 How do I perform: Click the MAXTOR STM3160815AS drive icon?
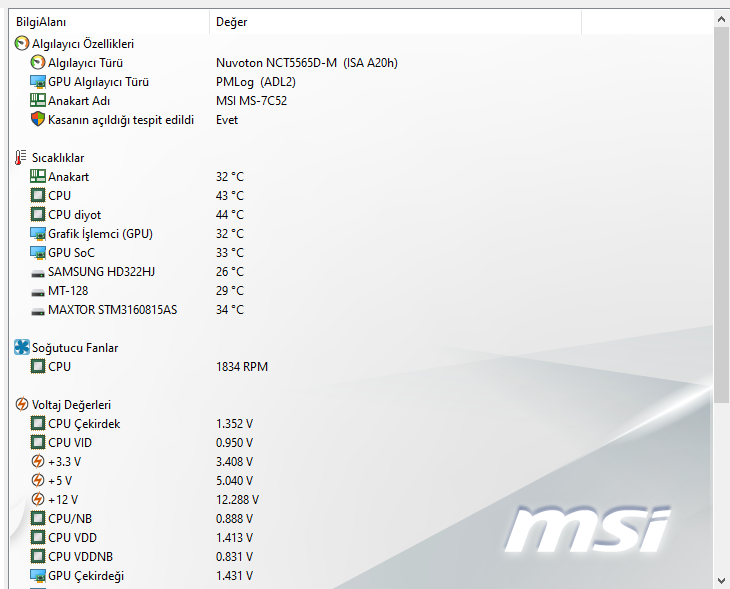[38, 311]
